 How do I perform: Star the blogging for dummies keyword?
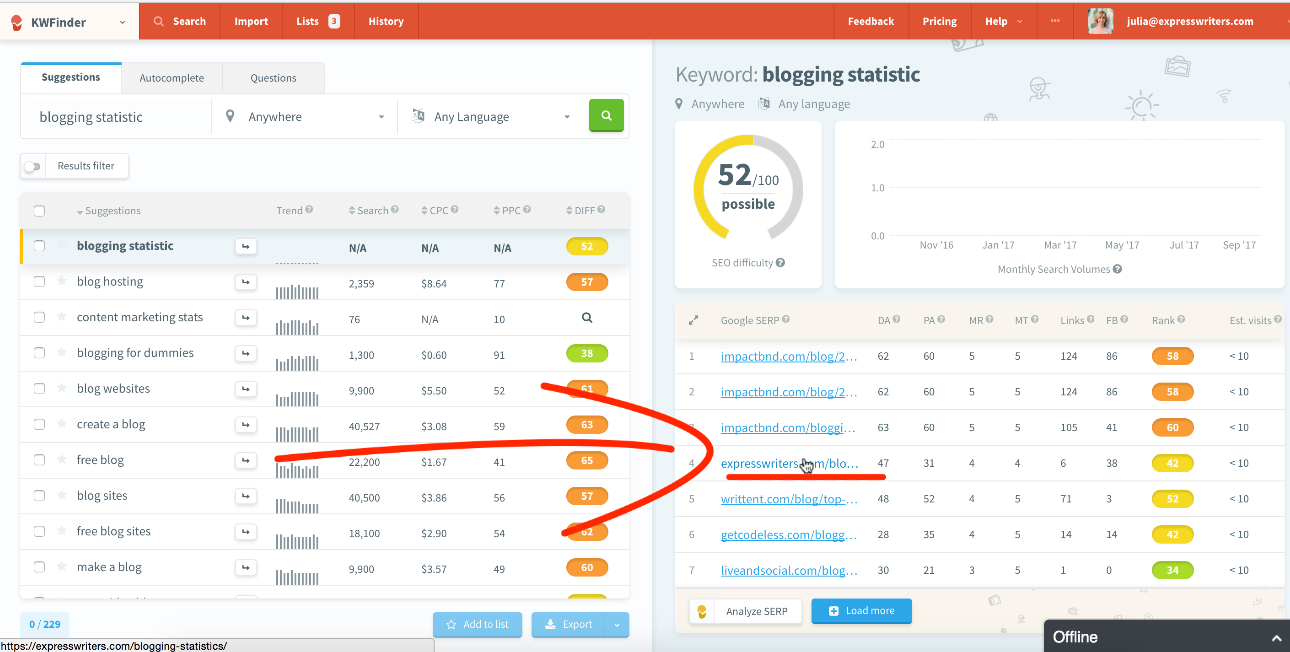click(63, 353)
